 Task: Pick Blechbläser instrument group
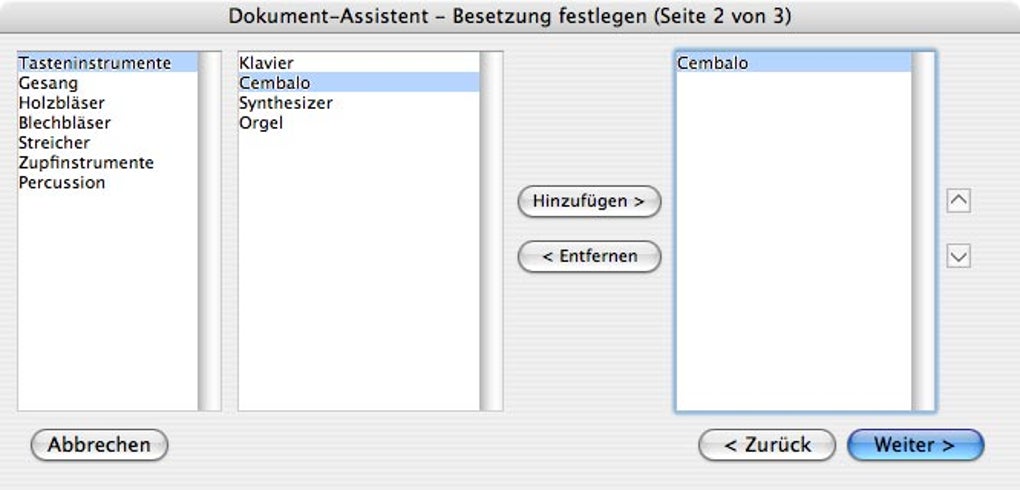click(64, 123)
